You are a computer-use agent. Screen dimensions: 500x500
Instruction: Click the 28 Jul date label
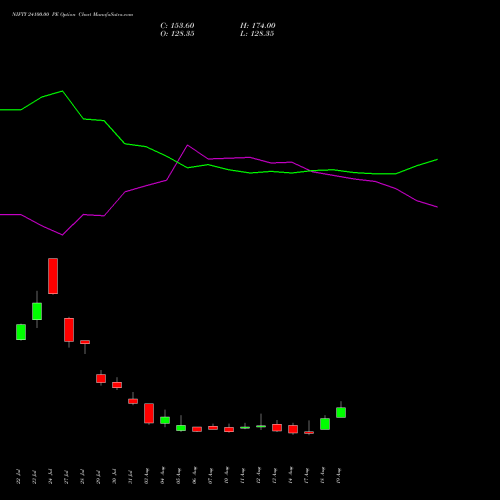coord(82,477)
